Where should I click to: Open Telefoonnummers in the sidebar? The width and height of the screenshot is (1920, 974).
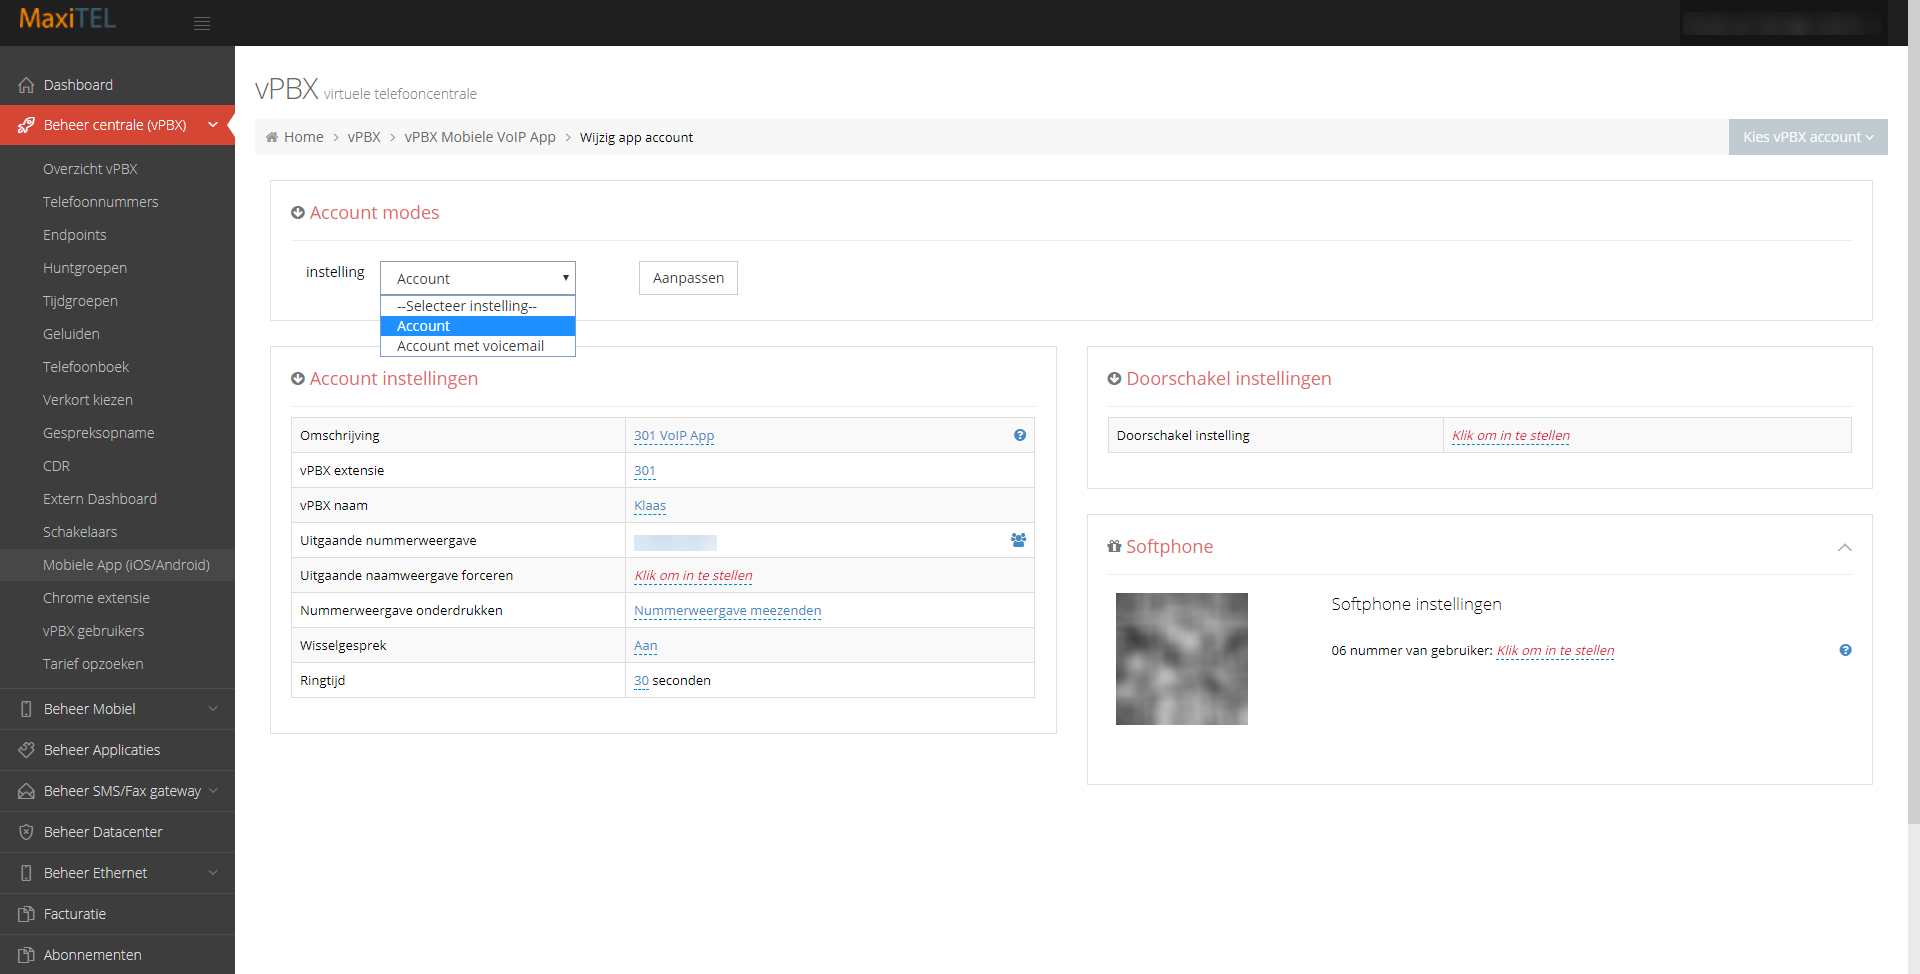100,202
